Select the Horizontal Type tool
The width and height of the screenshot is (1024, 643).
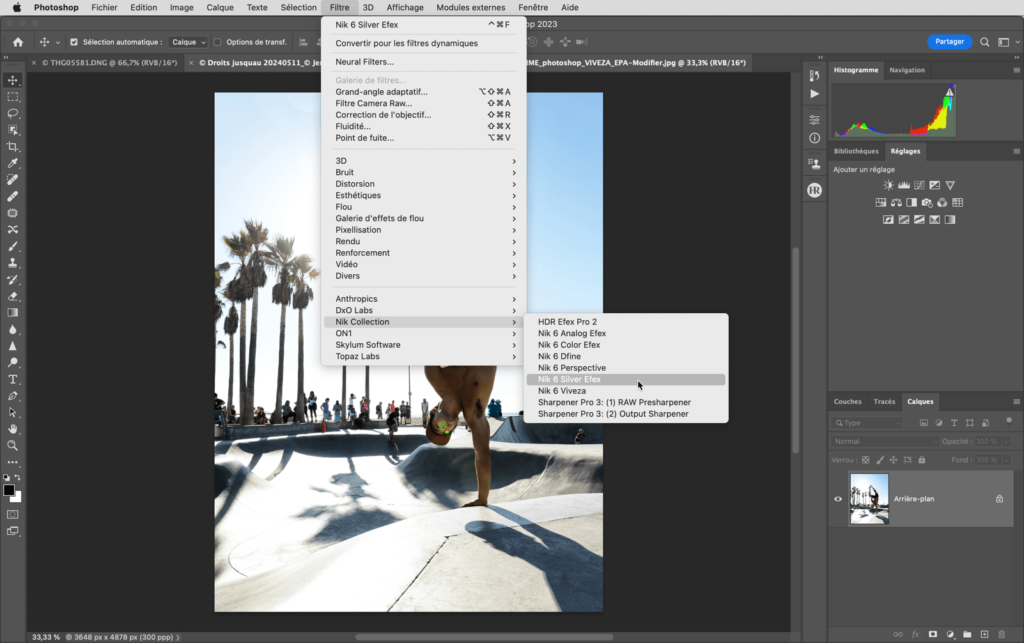[12, 379]
